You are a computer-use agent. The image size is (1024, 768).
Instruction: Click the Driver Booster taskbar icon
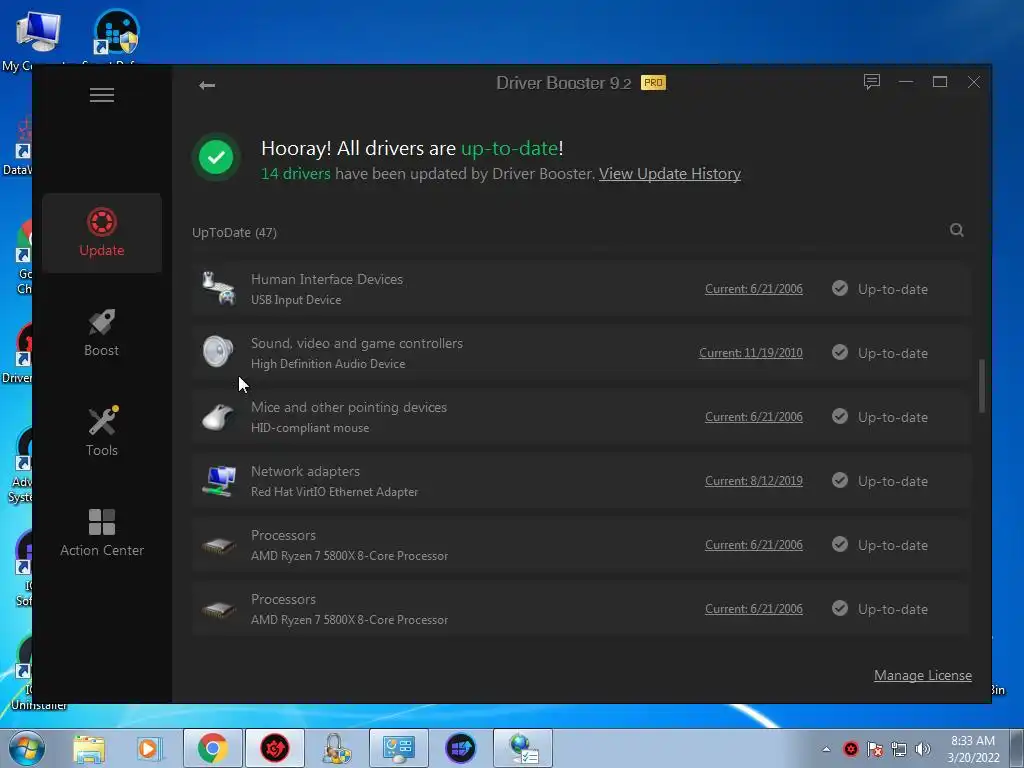tap(275, 748)
